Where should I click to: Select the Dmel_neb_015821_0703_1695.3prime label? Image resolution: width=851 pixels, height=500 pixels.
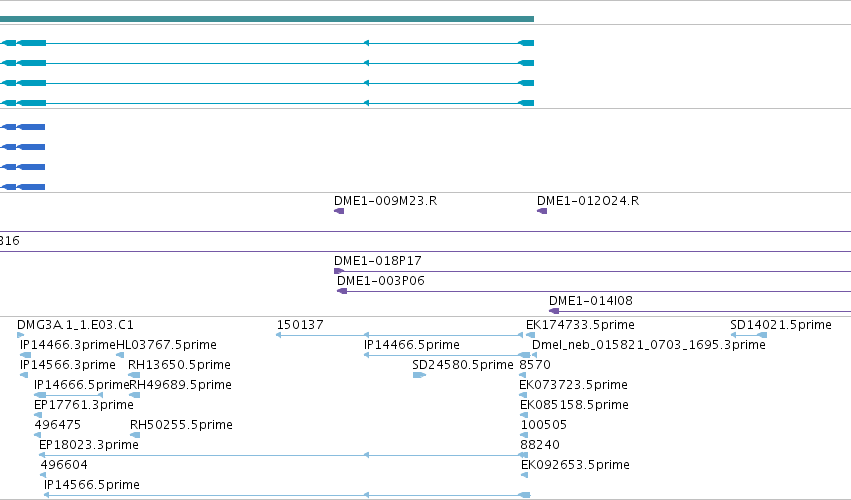649,345
